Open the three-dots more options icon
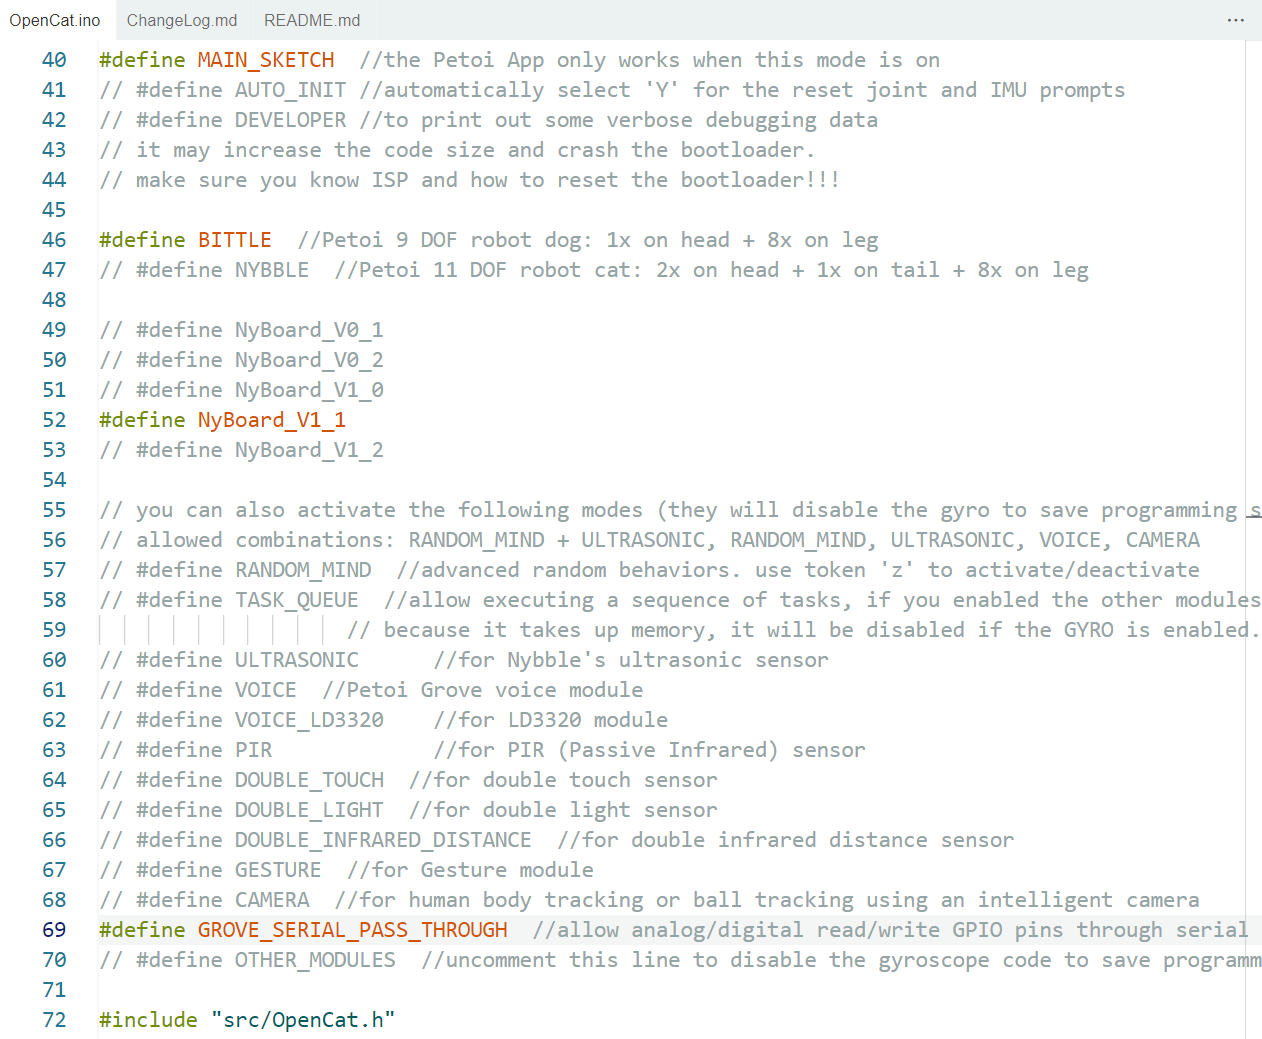The image size is (1262, 1039). [x=1236, y=20]
